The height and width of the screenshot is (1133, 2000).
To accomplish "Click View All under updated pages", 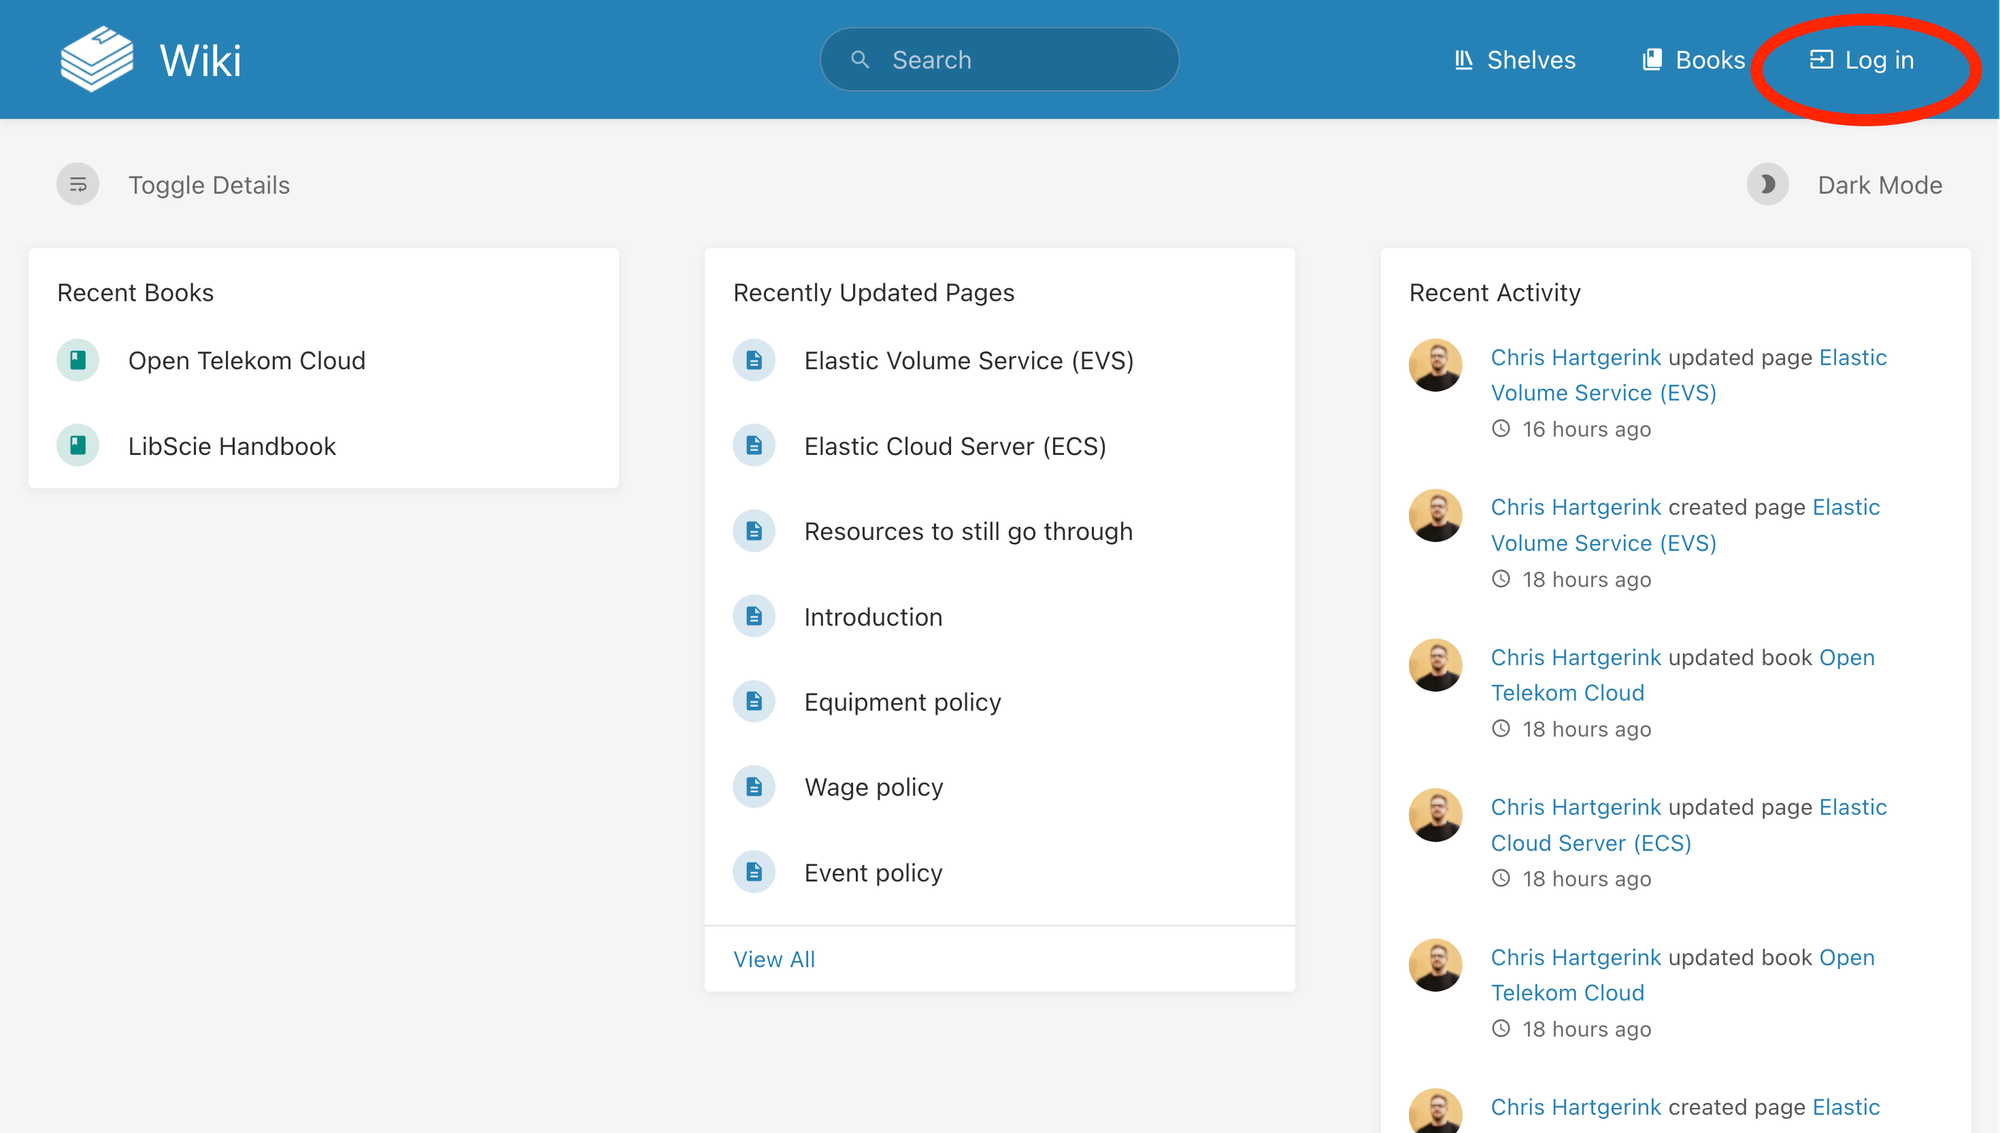I will click(x=774, y=959).
